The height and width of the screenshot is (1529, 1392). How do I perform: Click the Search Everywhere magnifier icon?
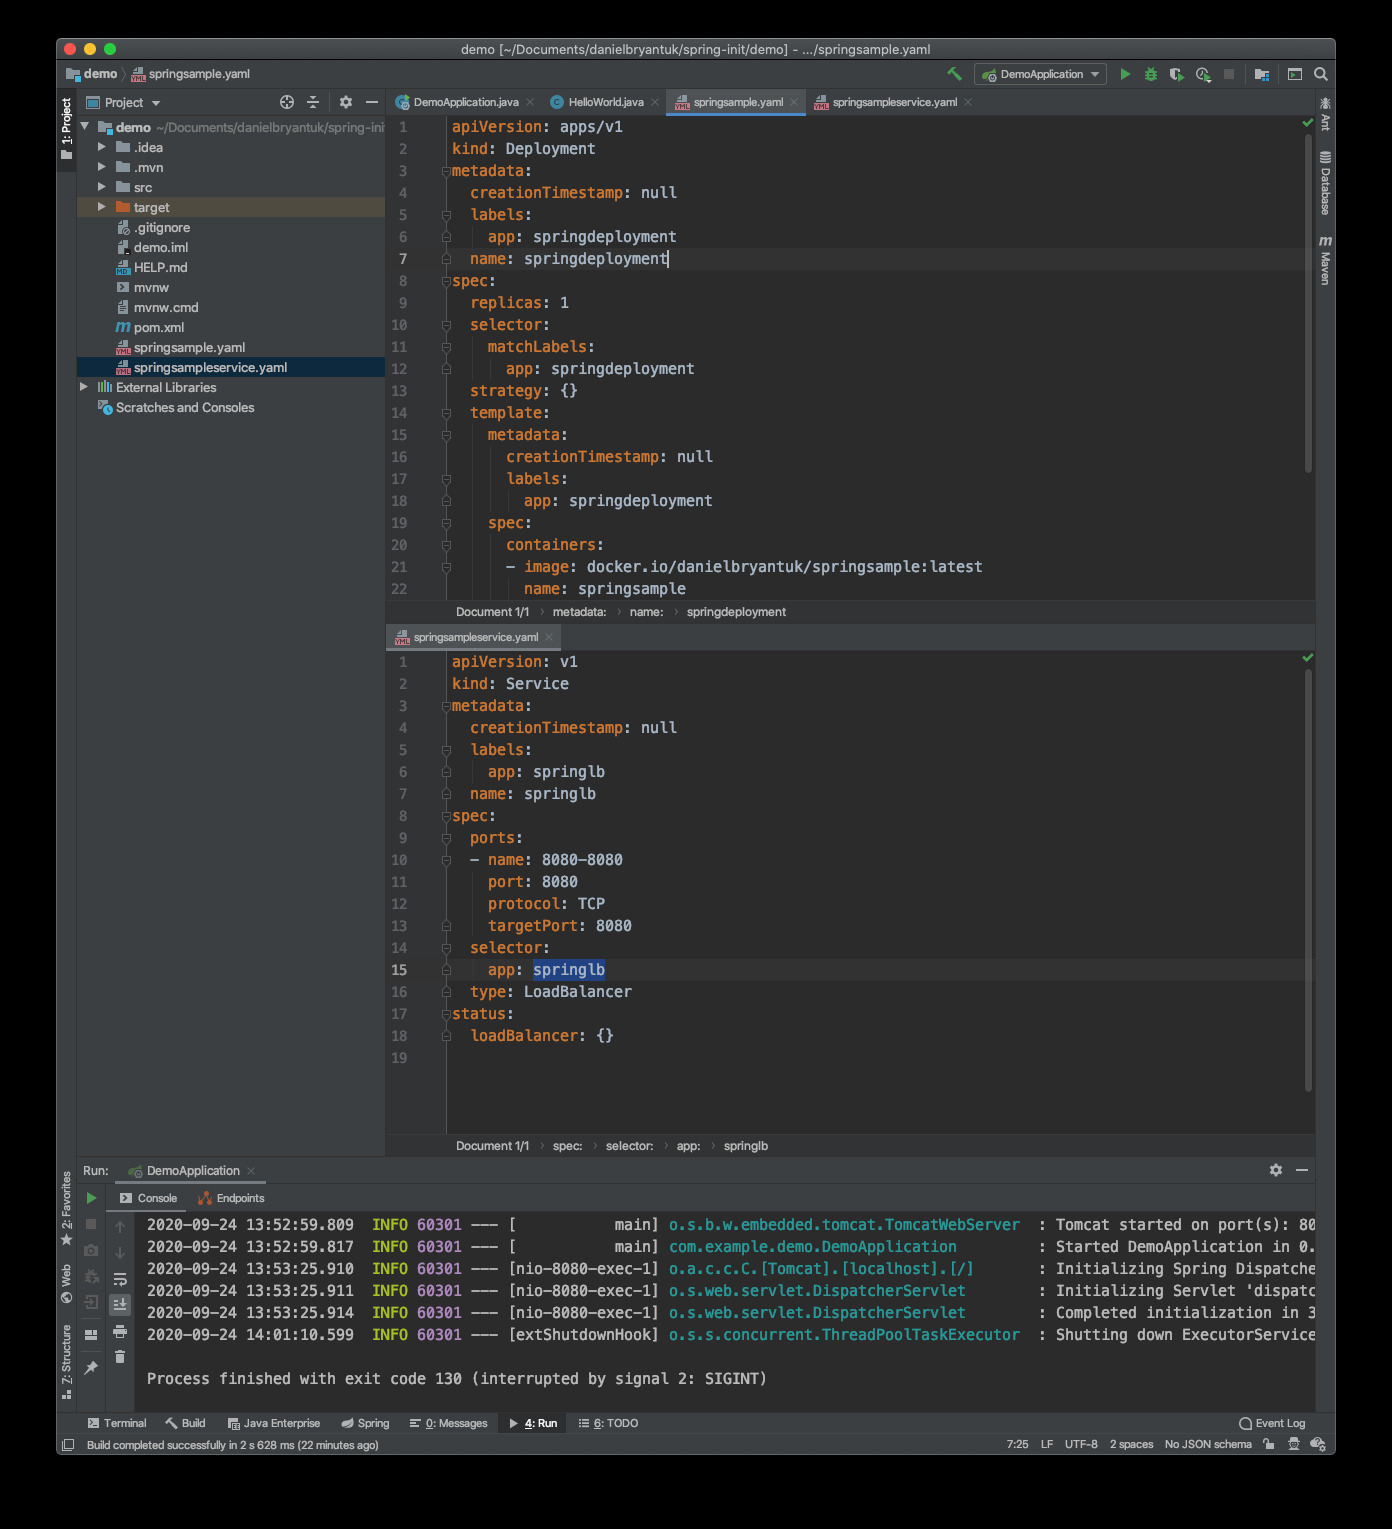click(1321, 74)
